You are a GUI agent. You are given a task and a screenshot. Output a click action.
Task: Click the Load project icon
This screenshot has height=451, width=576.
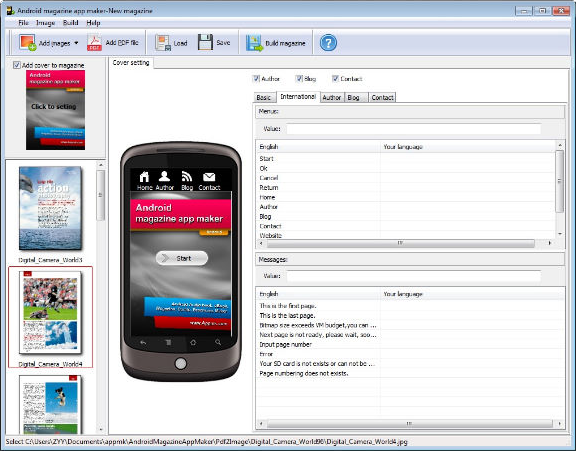point(163,43)
